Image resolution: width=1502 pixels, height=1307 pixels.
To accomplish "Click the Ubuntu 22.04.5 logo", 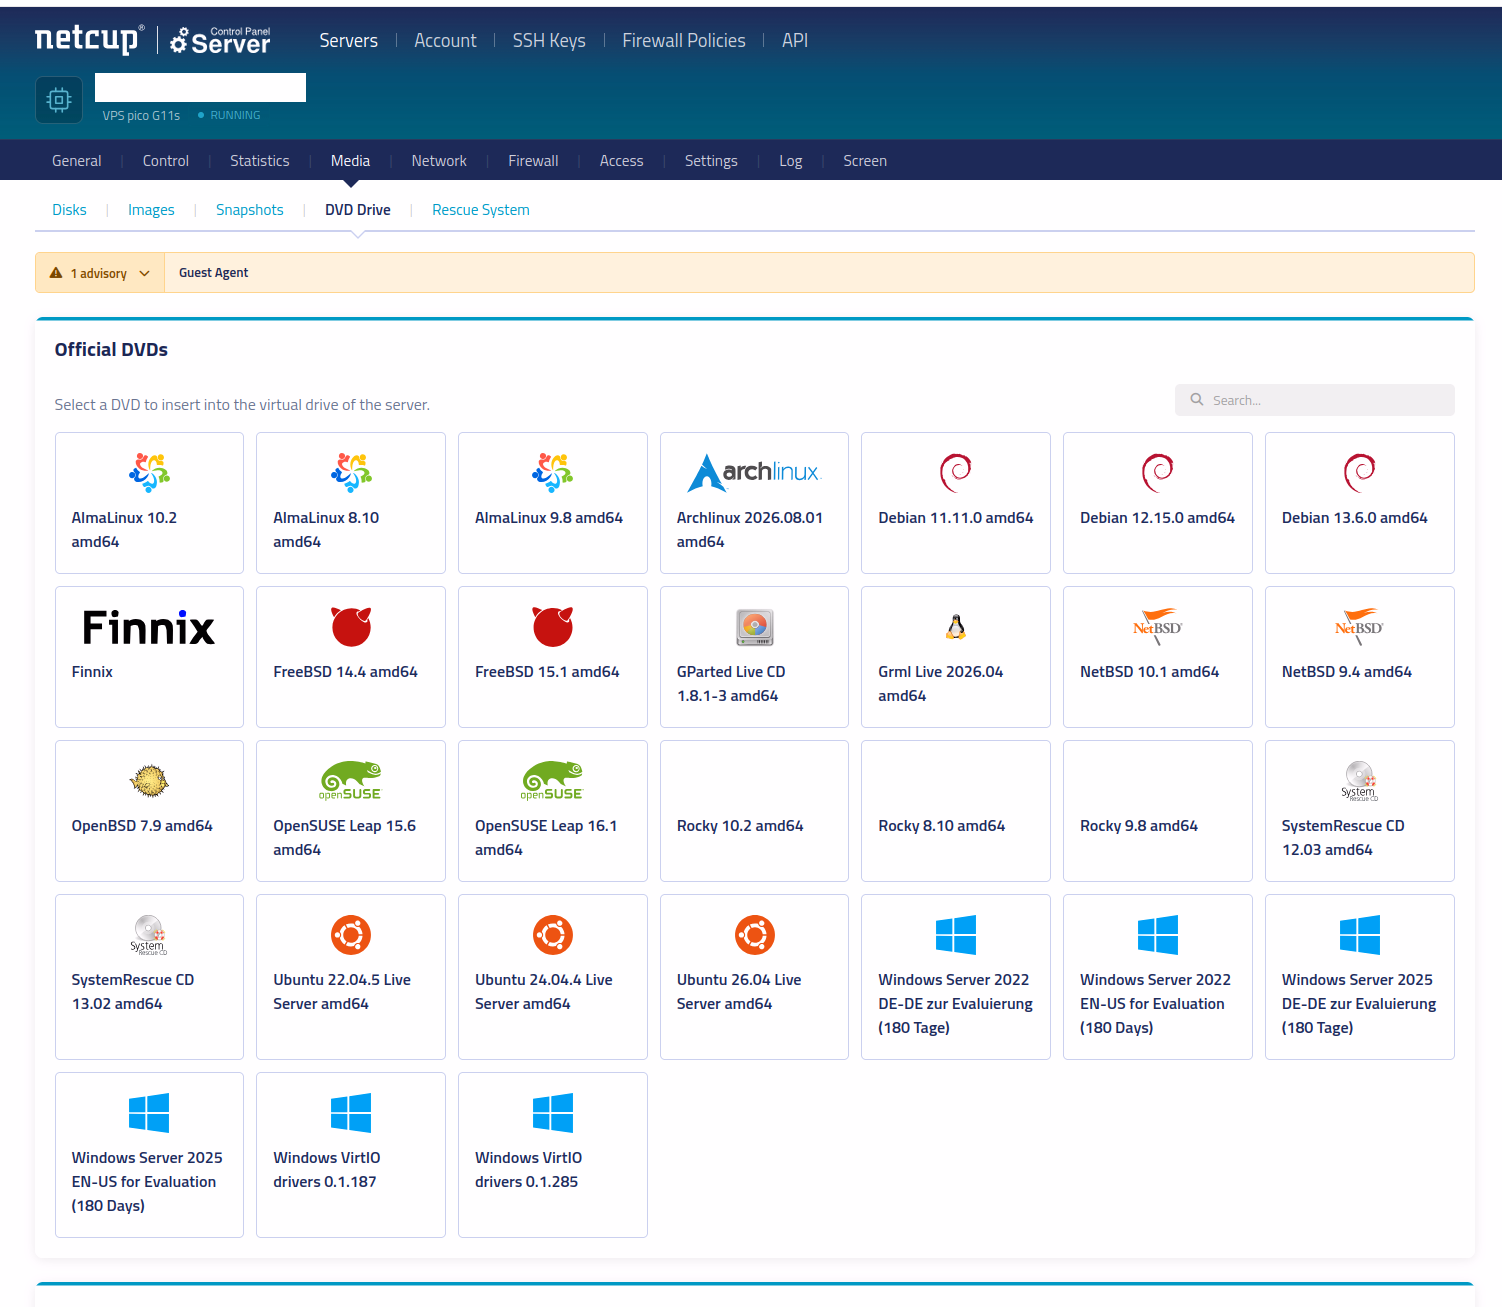I will (351, 935).
